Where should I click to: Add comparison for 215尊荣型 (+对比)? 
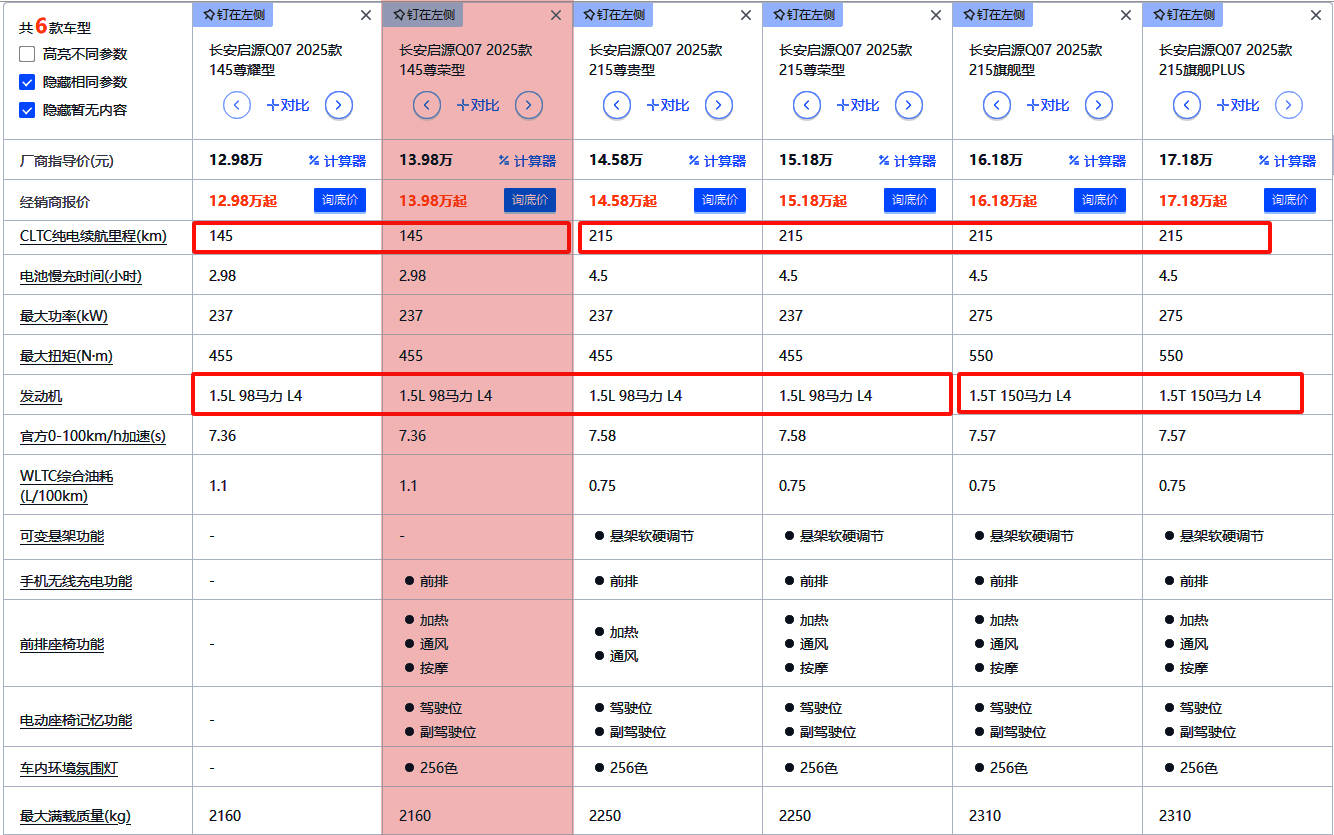click(858, 105)
